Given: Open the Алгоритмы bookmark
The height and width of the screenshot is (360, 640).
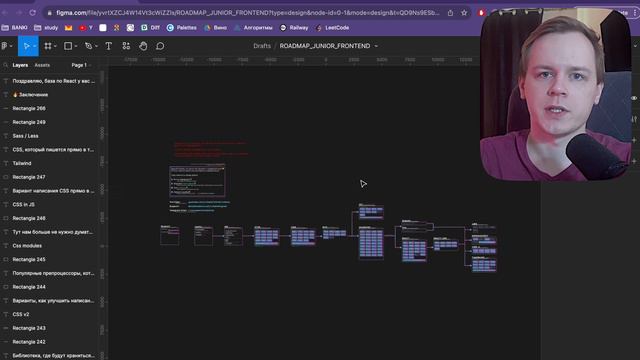Looking at the screenshot, I should point(253,28).
